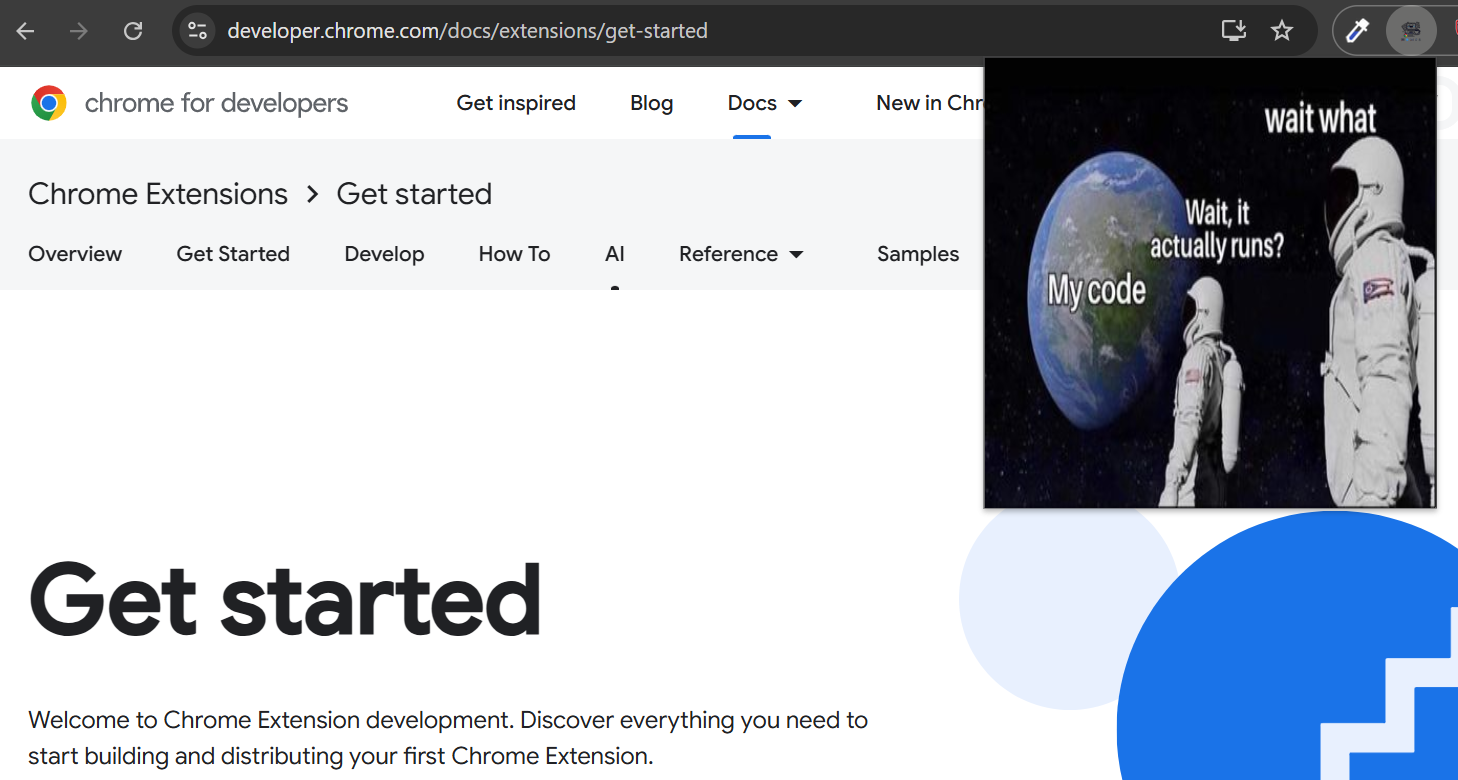Click the Chrome logo
This screenshot has width=1458, height=780.
(49, 103)
